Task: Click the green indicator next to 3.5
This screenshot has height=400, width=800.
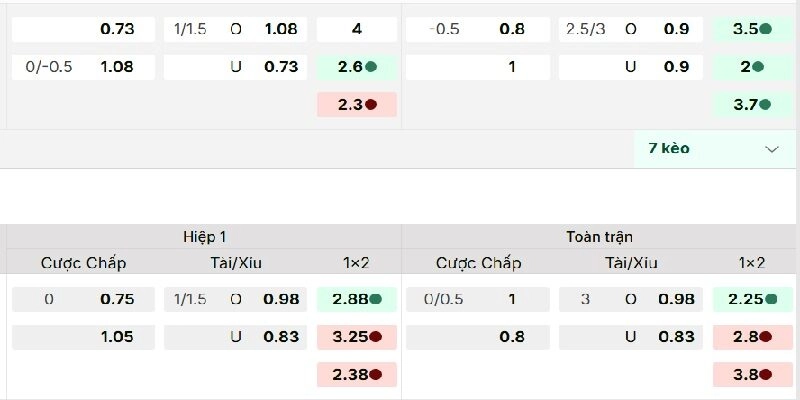Action: 765,29
